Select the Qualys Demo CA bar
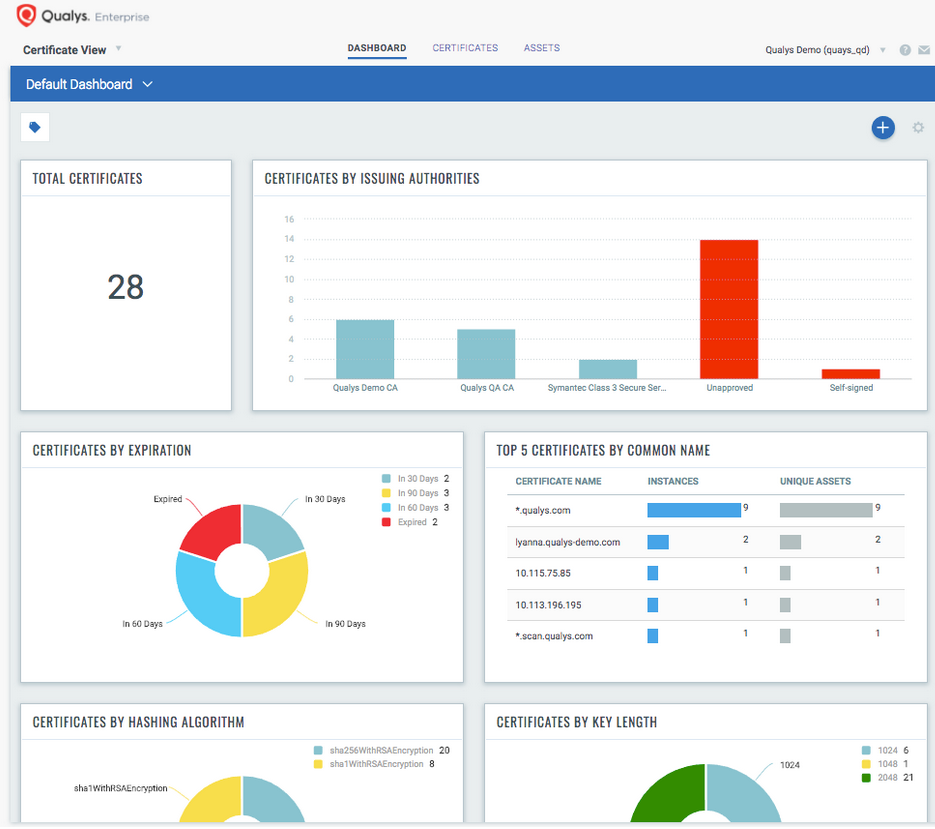The image size is (935, 829). (365, 349)
